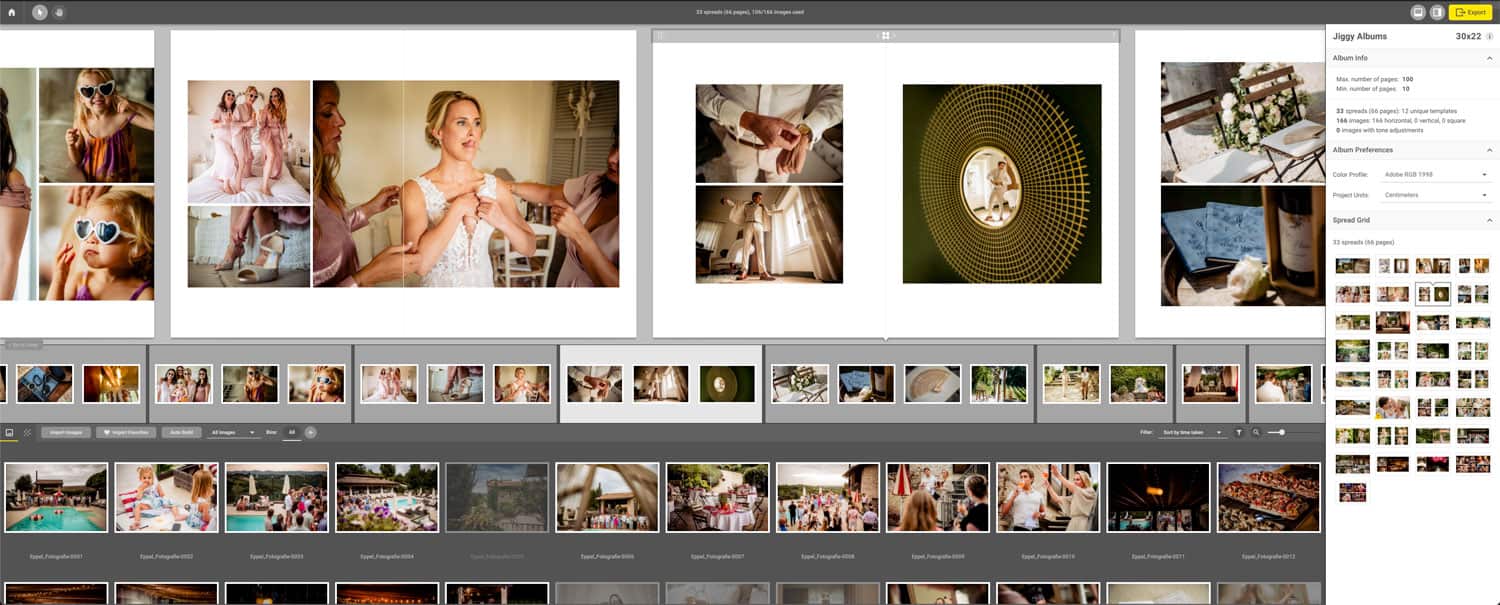Open the Color Profile dropdown showing Adobe RGB 1998
The height and width of the screenshot is (605, 1500).
(x=1437, y=174)
